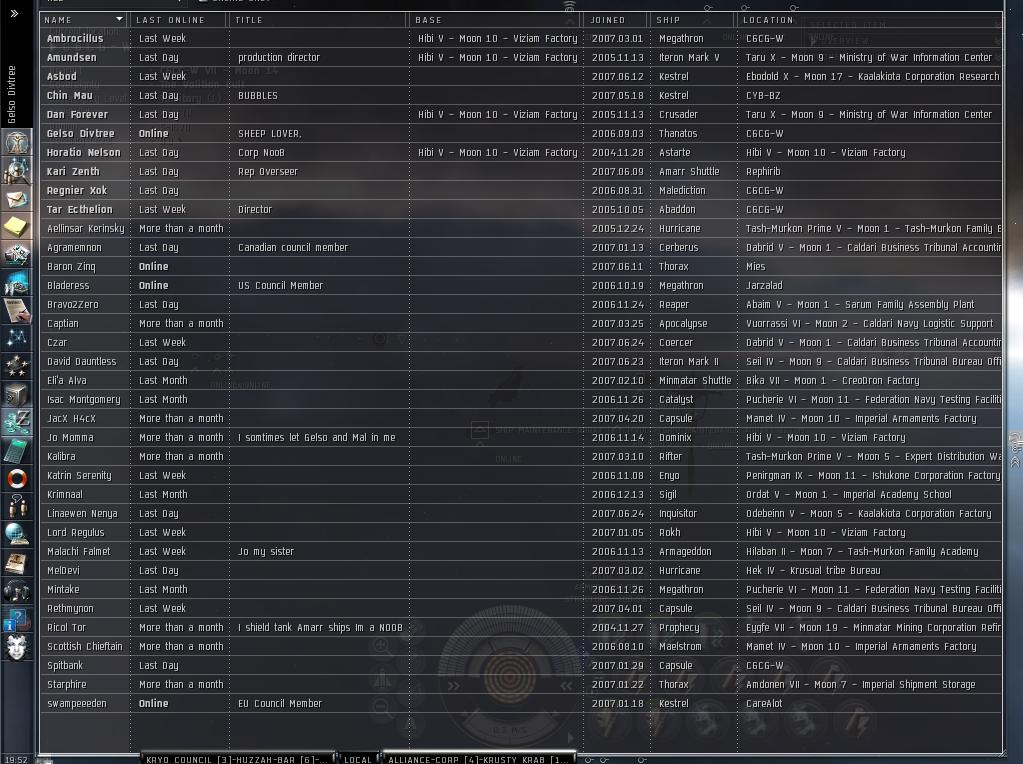Open the info question-mark icon
1023x764 pixels.
pos(16,619)
